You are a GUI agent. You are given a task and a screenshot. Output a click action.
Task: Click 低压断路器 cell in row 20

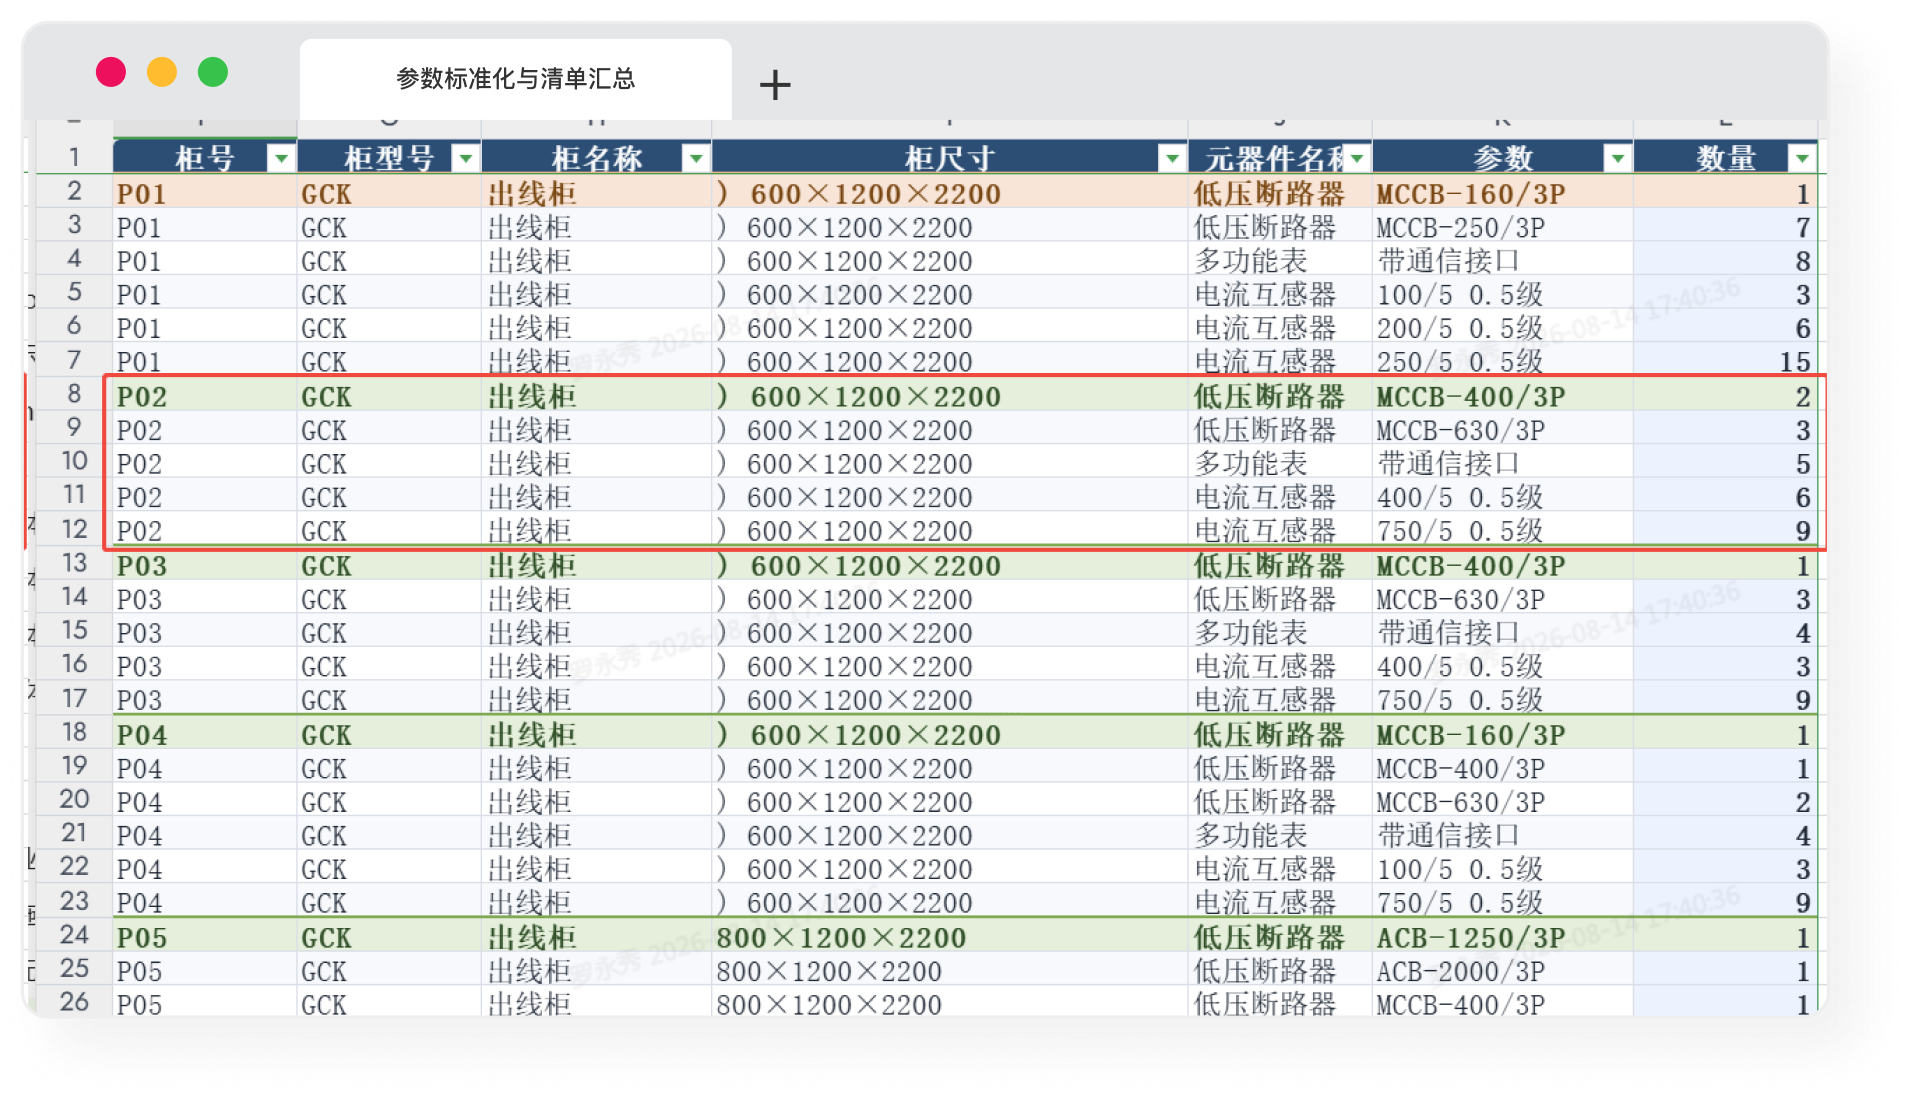tap(1280, 802)
